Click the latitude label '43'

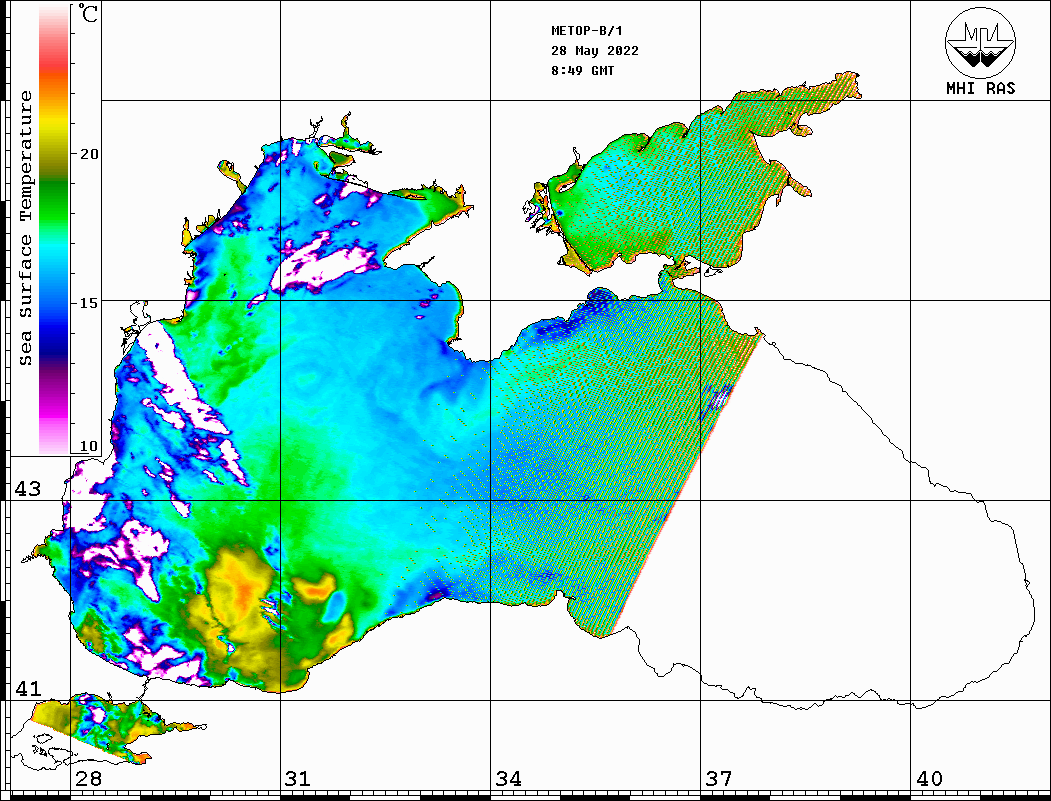click(x=28, y=489)
